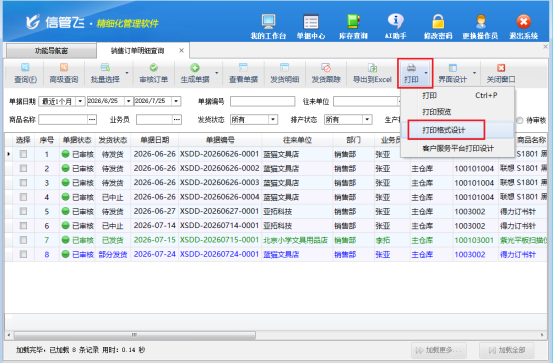This screenshot has width=554, height=364.
Task: Switch to the 功能导航窗 tab
Action: (51, 51)
